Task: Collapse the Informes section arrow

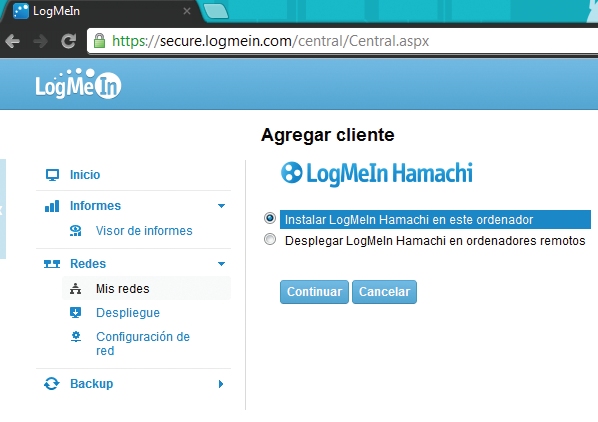Action: click(221, 206)
